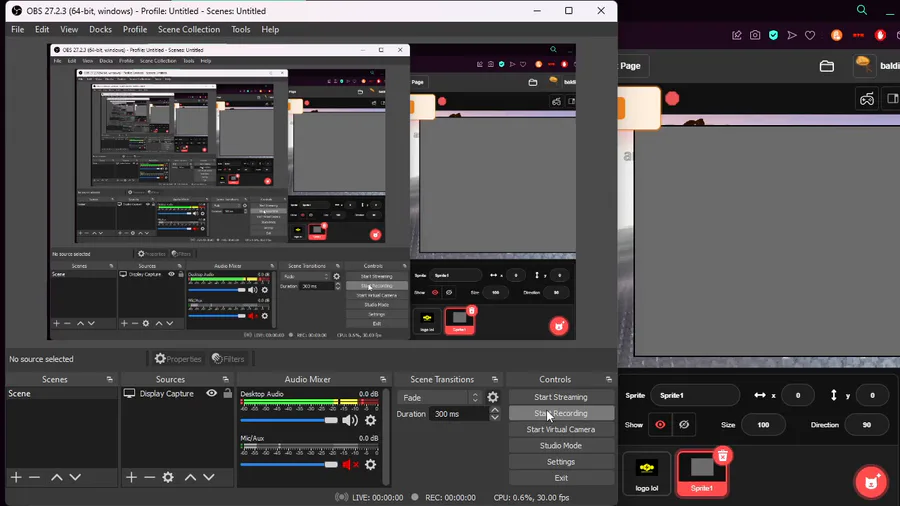Toggle Display Capture lock
Image resolution: width=900 pixels, height=506 pixels.
pos(228,394)
